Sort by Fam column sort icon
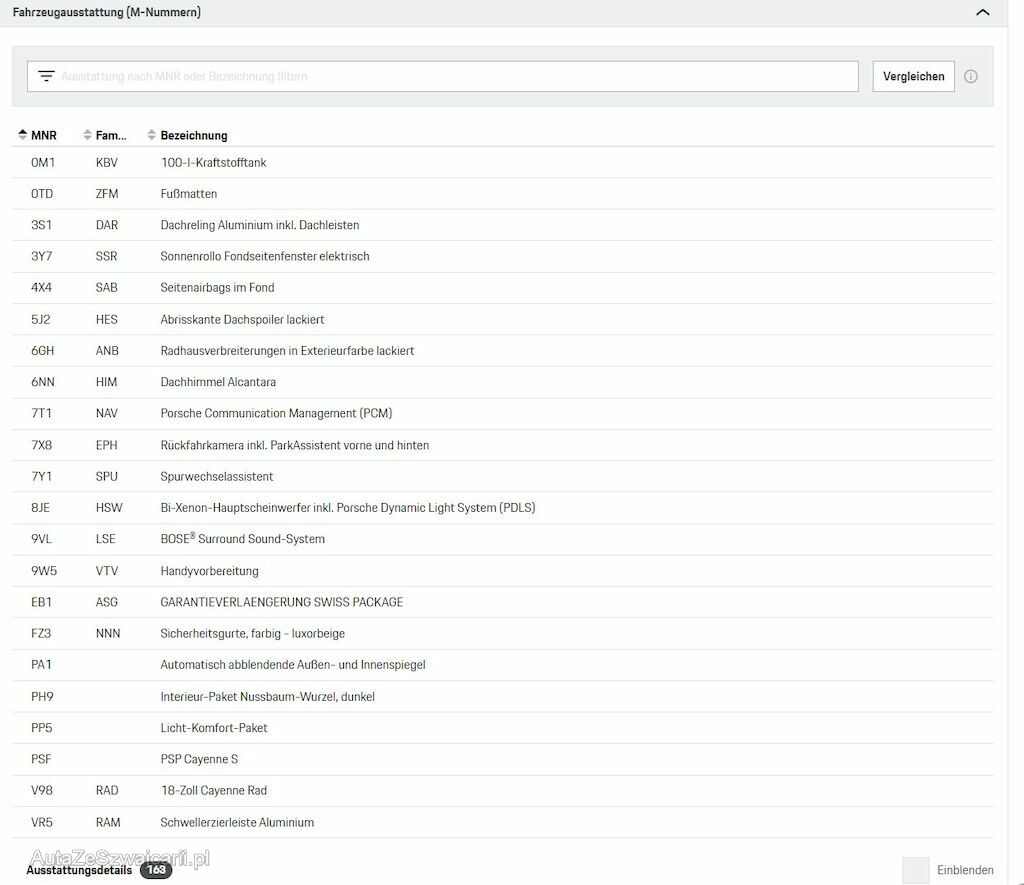Screen dimensions: 1024x885 tap(88, 135)
